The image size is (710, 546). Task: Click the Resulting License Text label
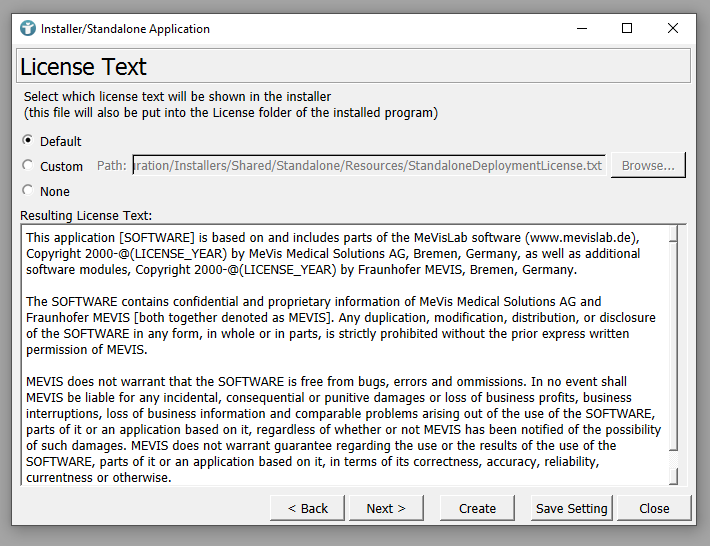[x=86, y=215]
